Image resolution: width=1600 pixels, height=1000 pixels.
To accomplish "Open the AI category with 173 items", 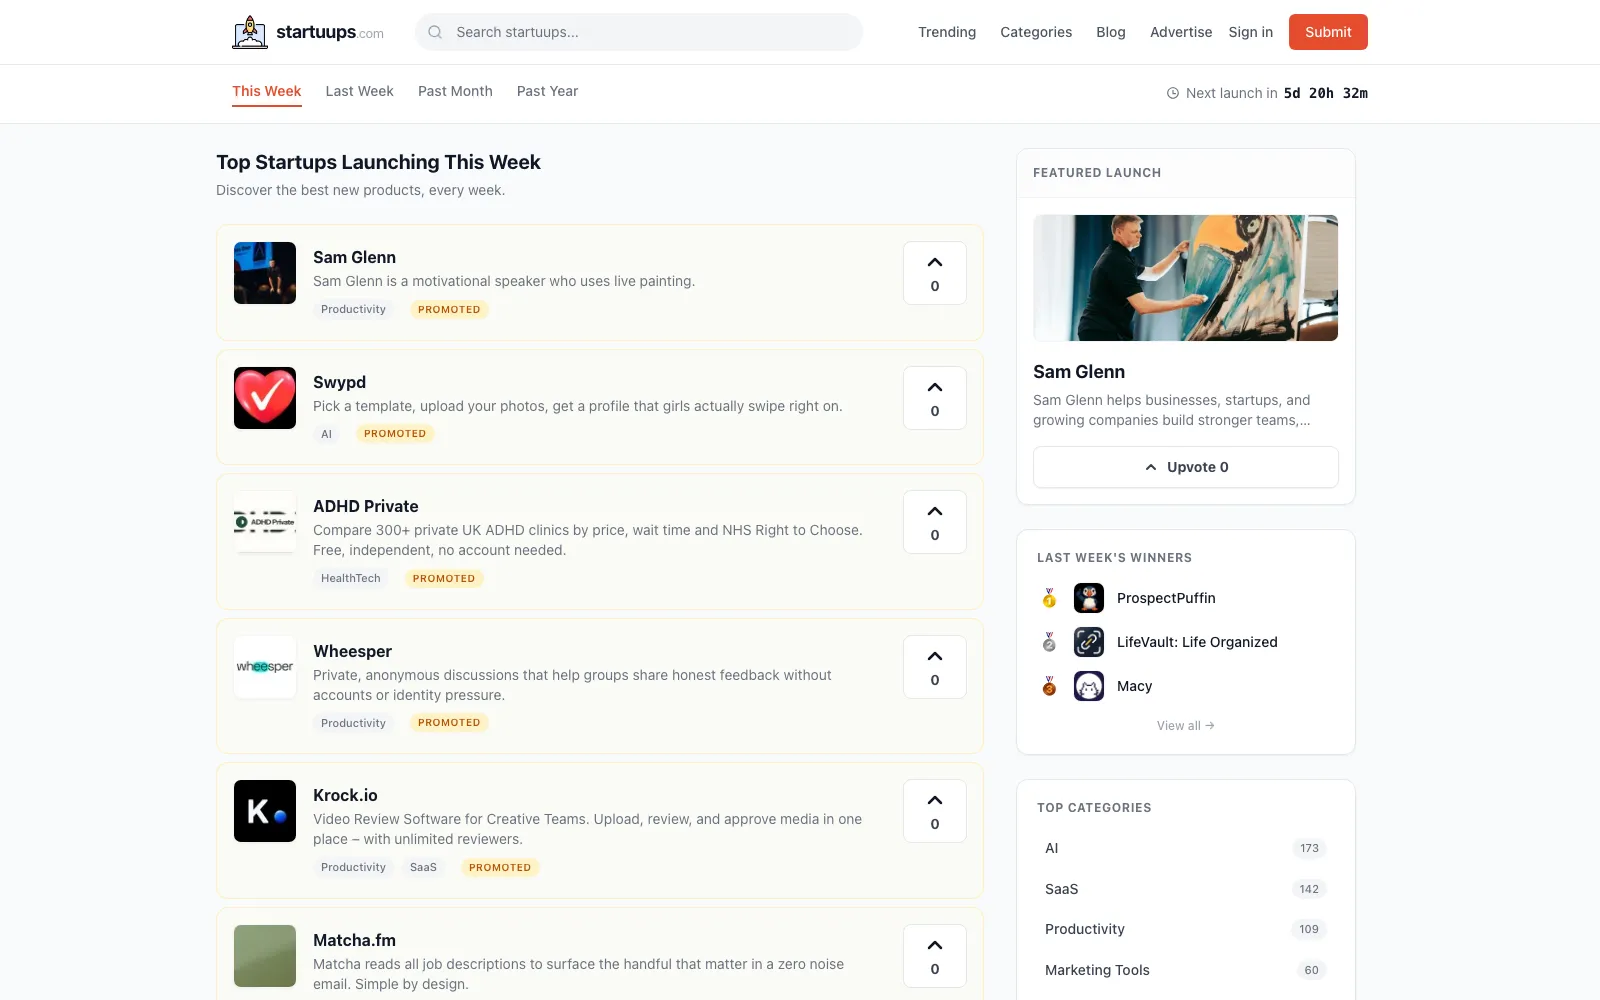I will tap(1185, 848).
